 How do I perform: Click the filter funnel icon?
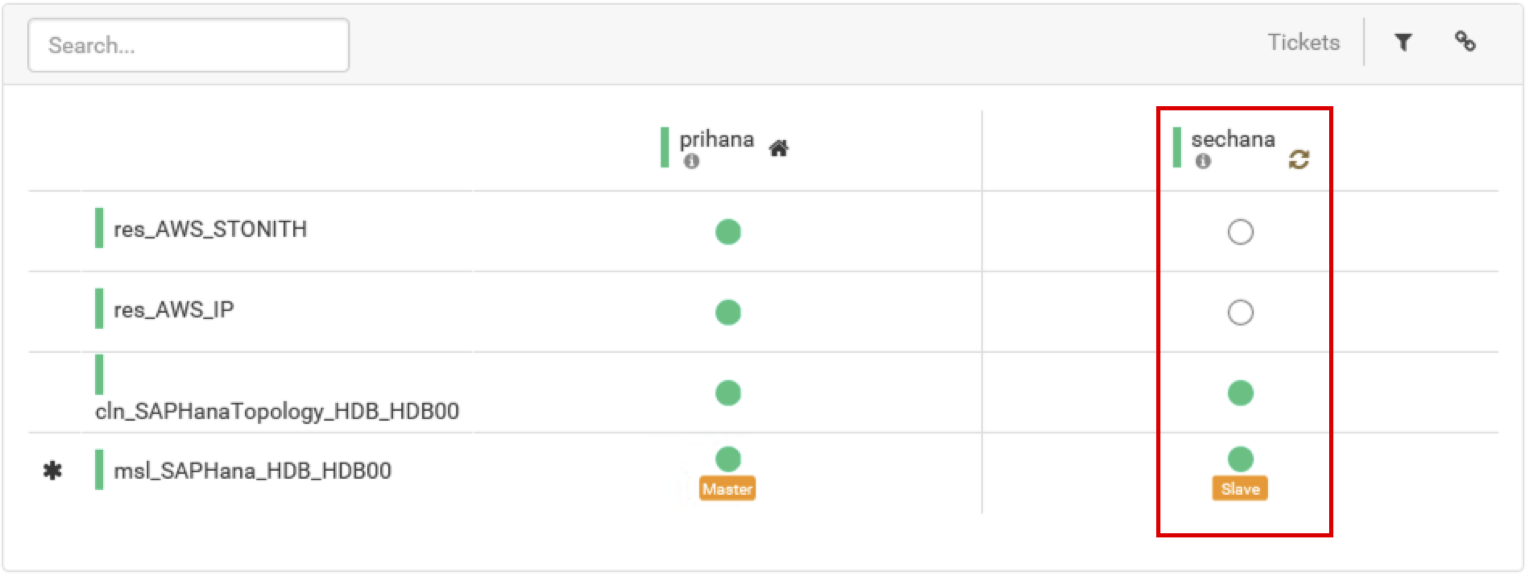[1403, 42]
